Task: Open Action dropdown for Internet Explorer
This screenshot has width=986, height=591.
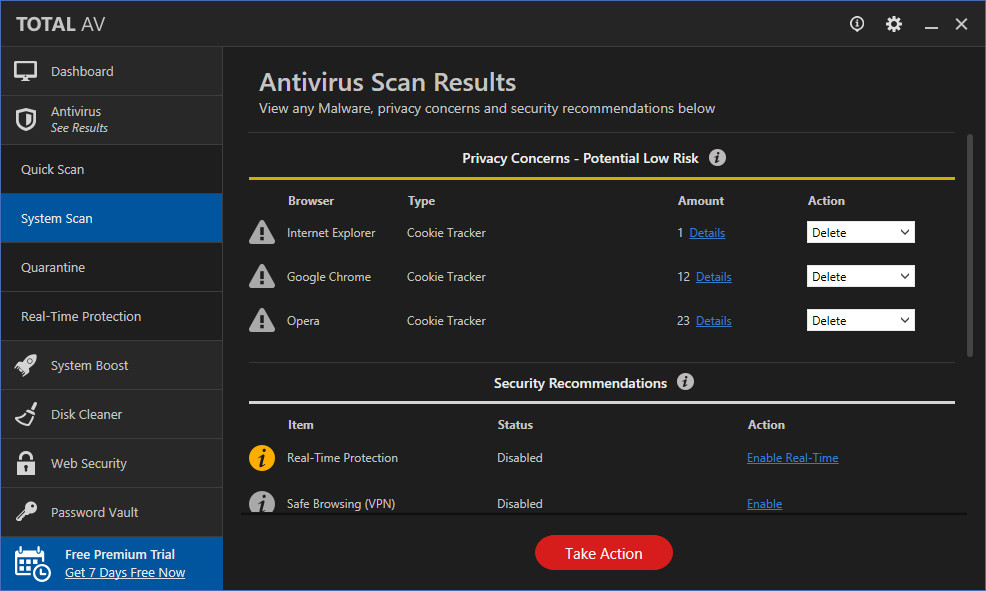Action: [x=860, y=233]
